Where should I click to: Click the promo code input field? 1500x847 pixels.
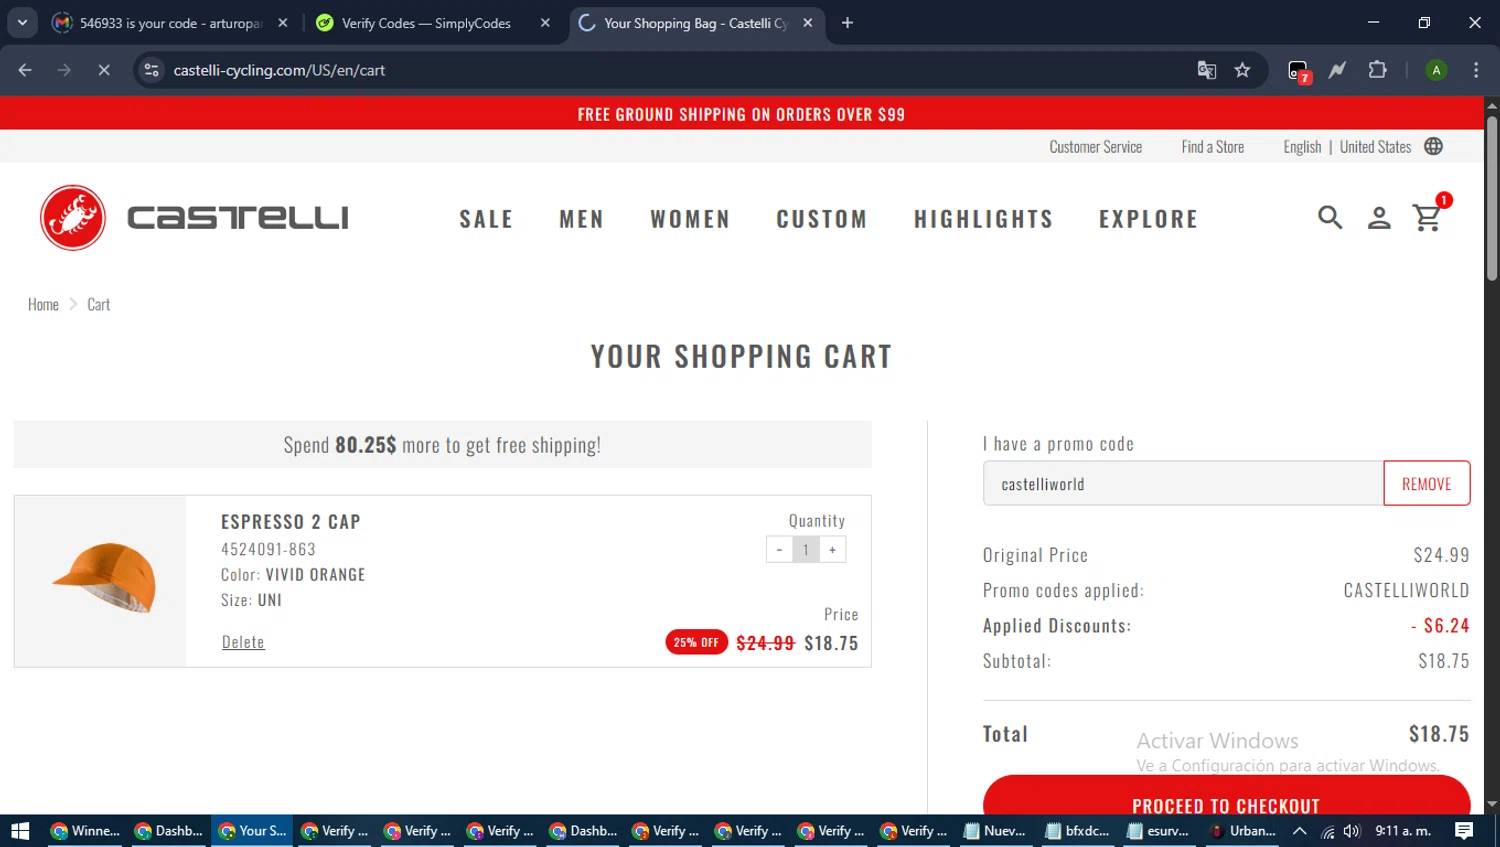(1183, 484)
